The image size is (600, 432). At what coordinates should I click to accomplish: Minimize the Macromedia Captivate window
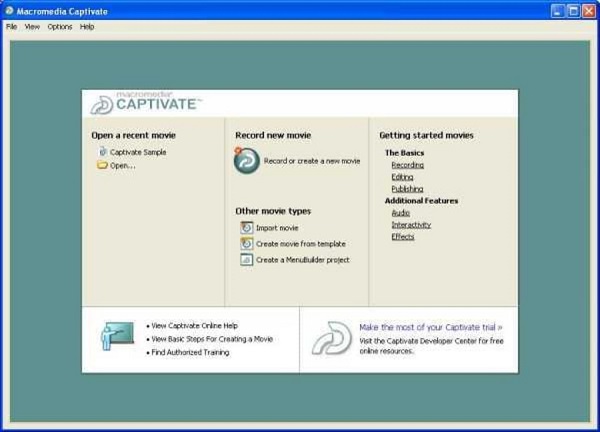558,11
